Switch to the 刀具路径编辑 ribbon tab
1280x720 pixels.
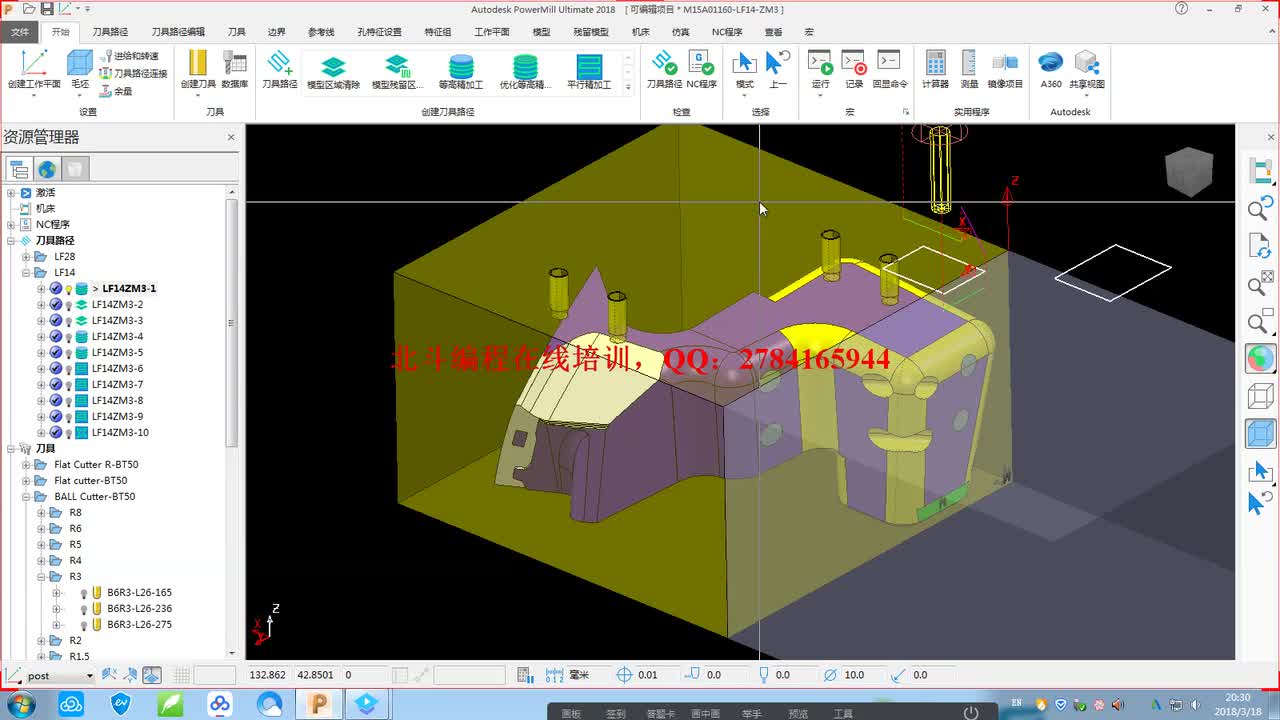coord(178,32)
